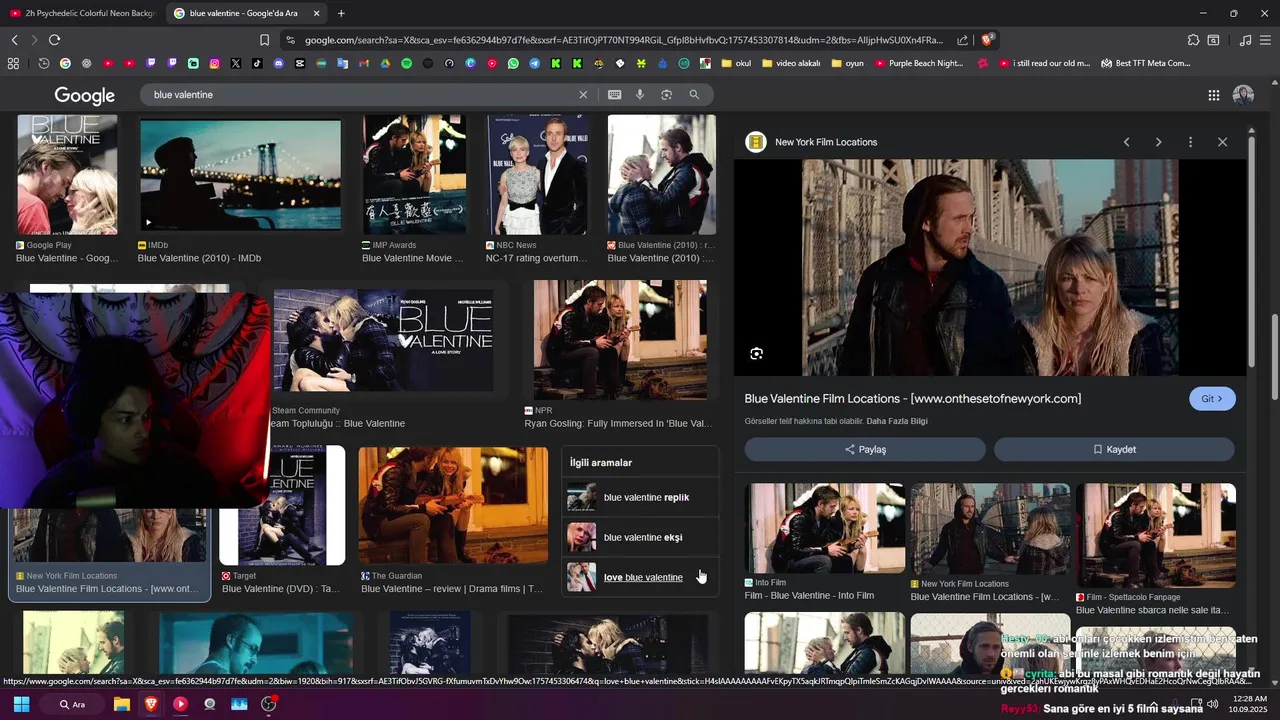Click the share icon in the address bar
Viewport: 1280px width, 720px height.
(x=962, y=40)
